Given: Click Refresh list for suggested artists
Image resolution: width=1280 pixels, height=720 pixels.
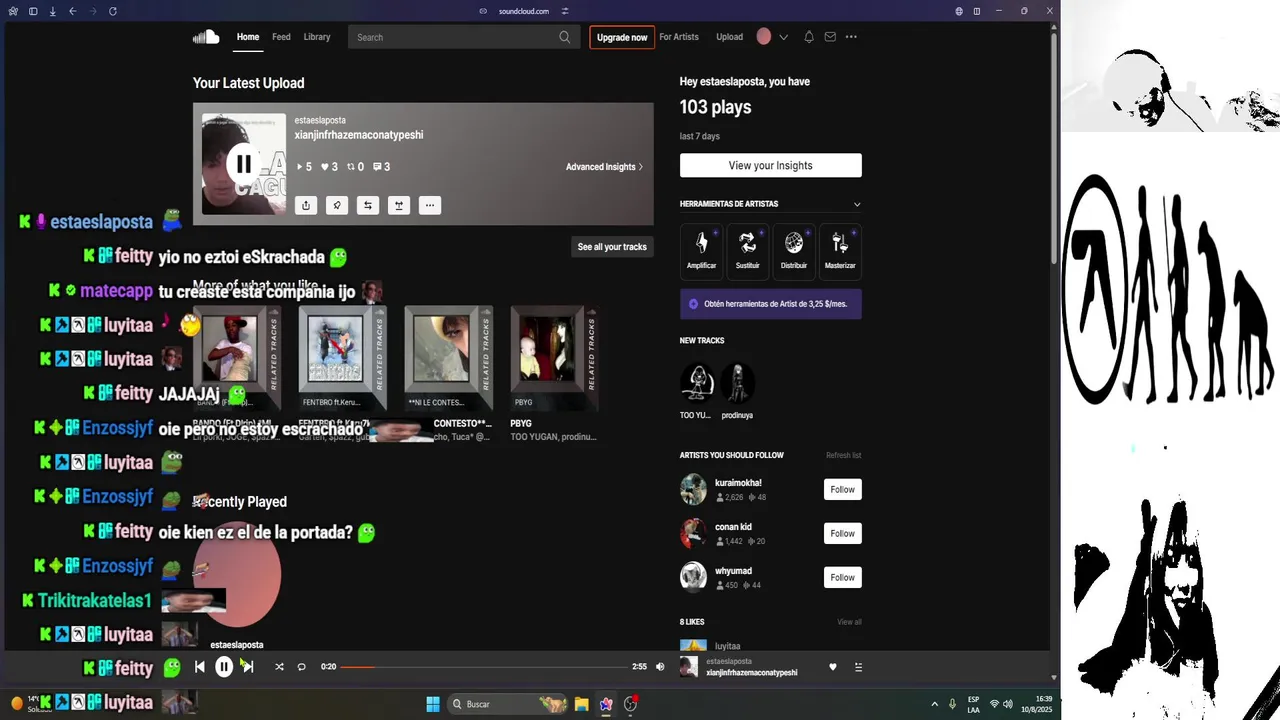Looking at the screenshot, I should tap(843, 455).
